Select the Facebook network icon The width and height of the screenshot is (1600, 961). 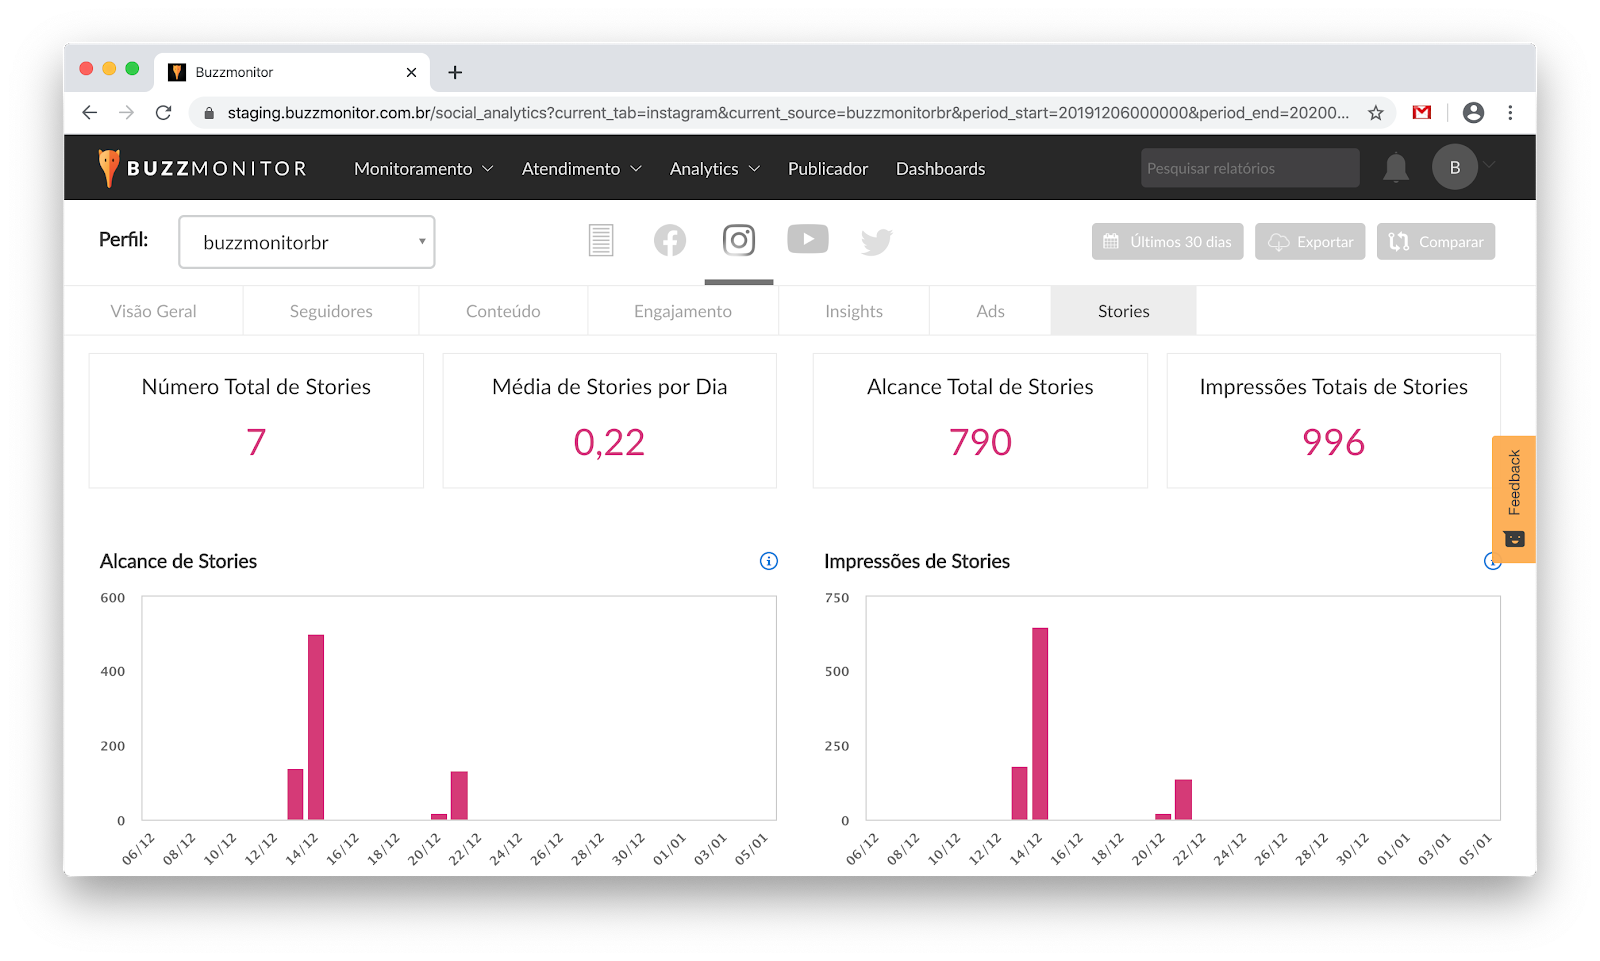(669, 241)
